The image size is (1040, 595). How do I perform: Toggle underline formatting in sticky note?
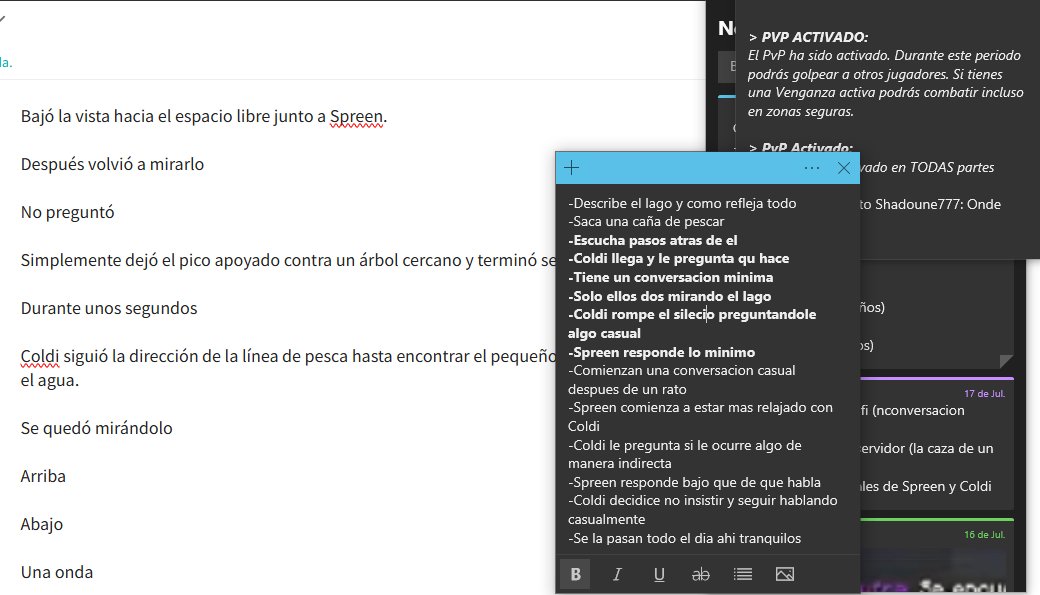click(x=659, y=574)
